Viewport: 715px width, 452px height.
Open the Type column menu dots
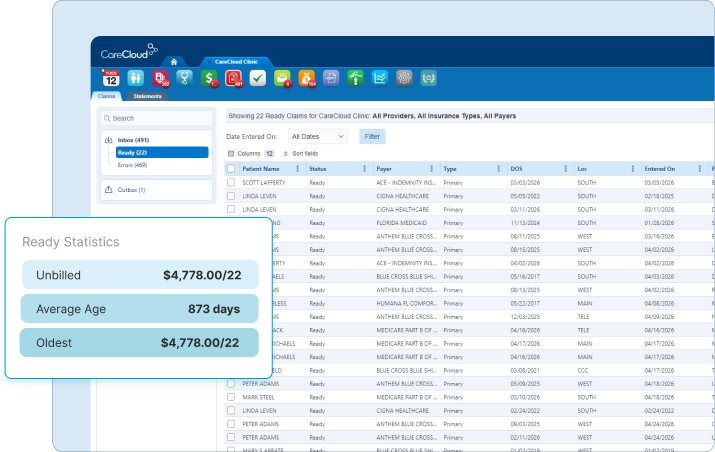[498, 169]
